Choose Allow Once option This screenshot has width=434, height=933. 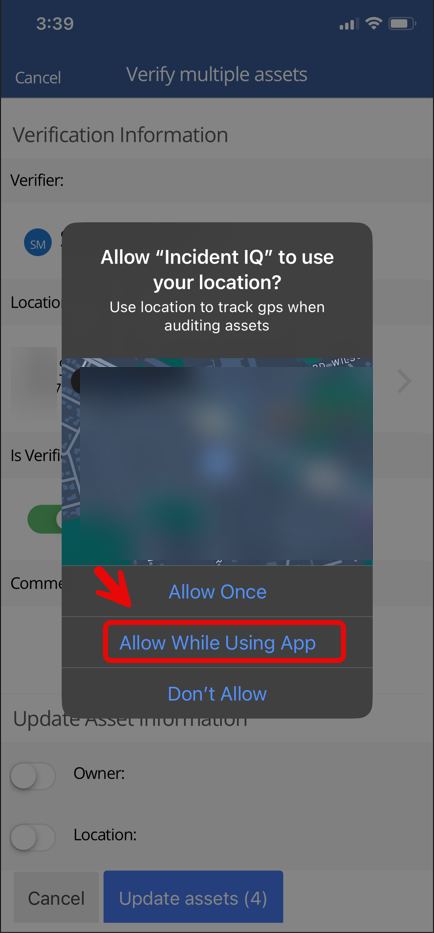point(217,591)
